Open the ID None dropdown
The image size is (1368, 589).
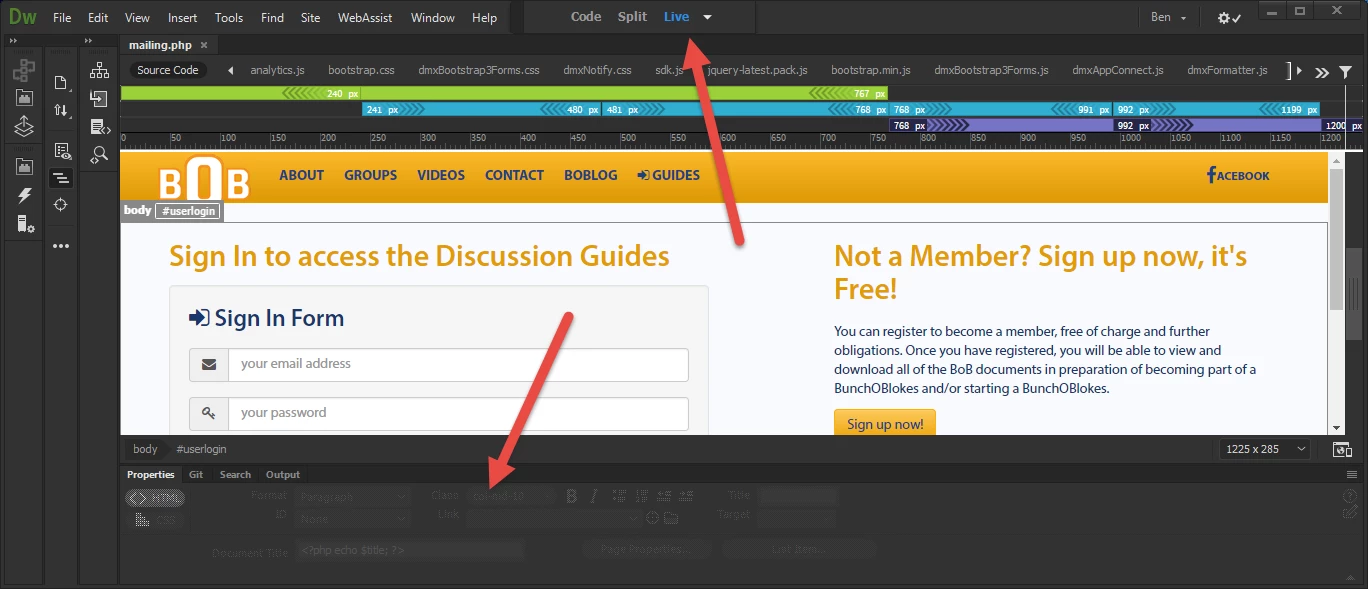(x=354, y=518)
